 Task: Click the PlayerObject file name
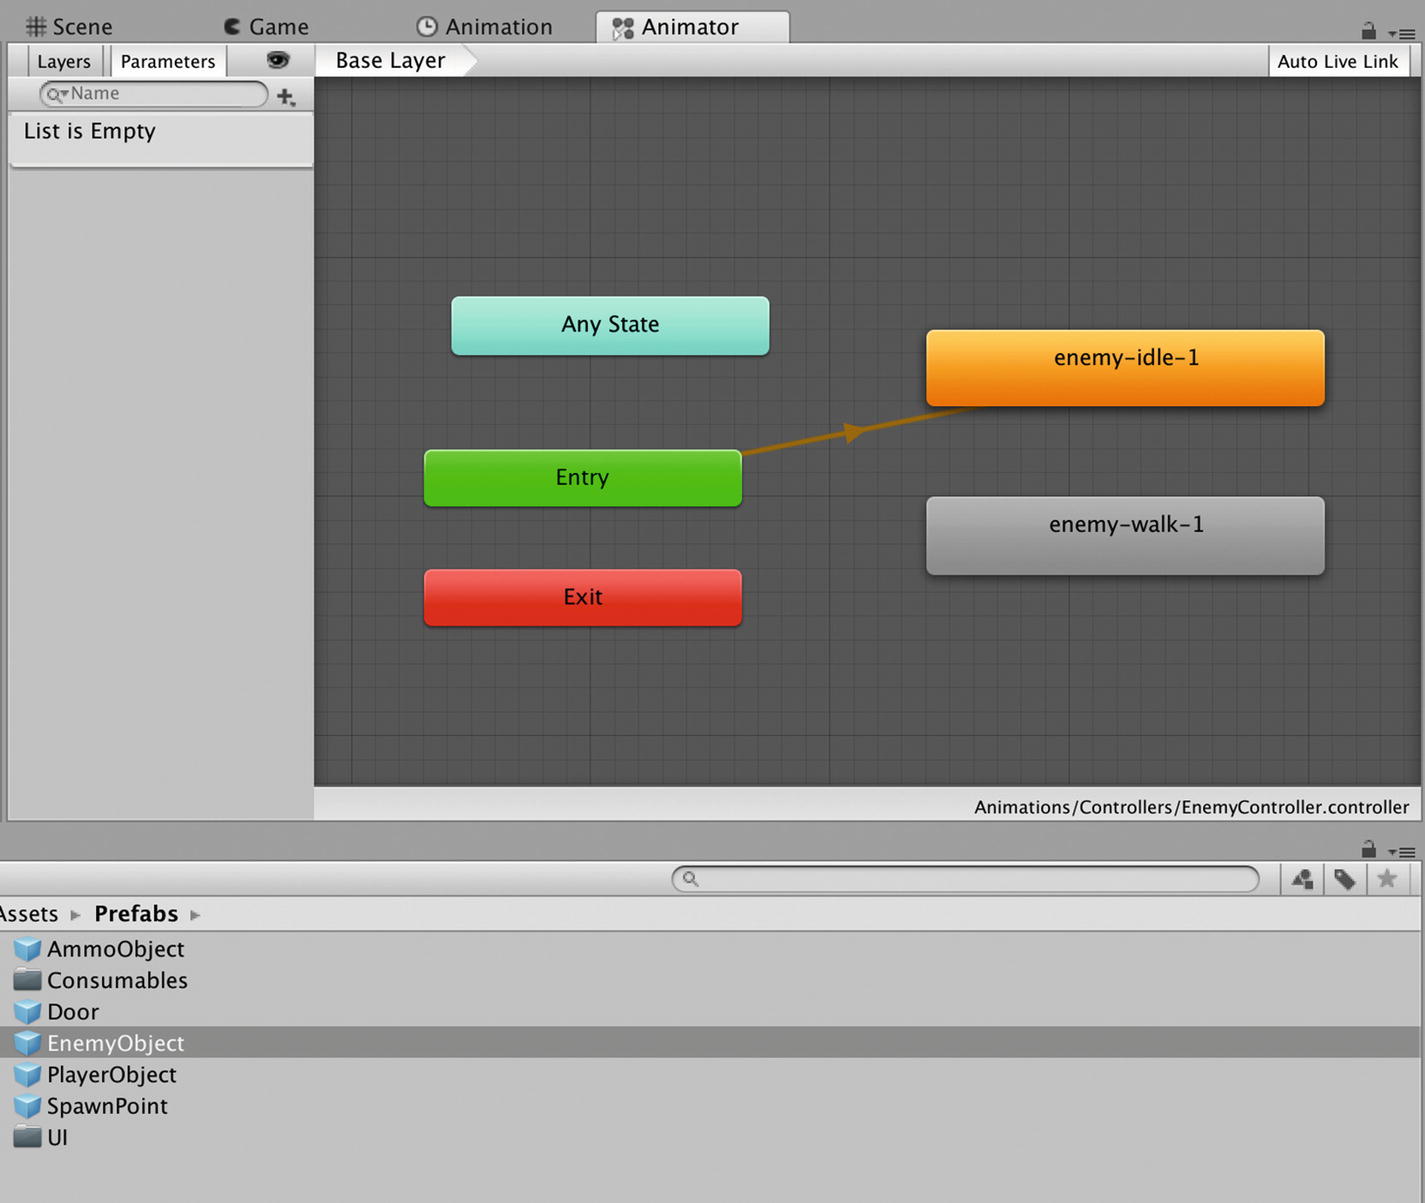(112, 1075)
